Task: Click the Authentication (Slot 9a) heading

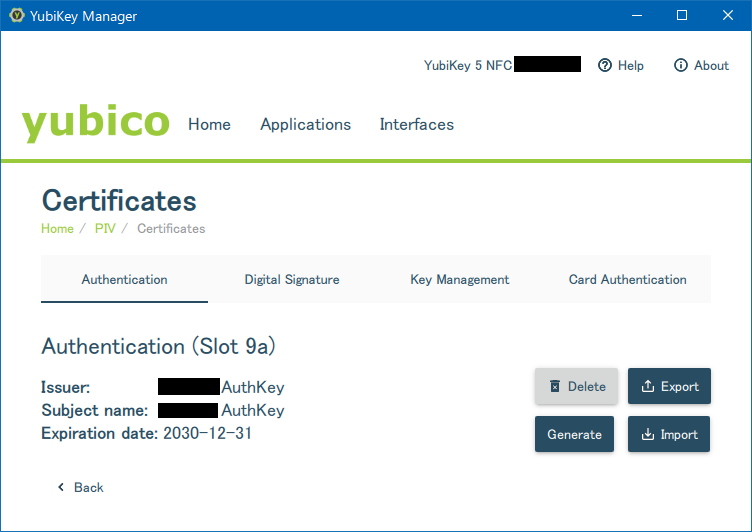Action: (x=159, y=346)
